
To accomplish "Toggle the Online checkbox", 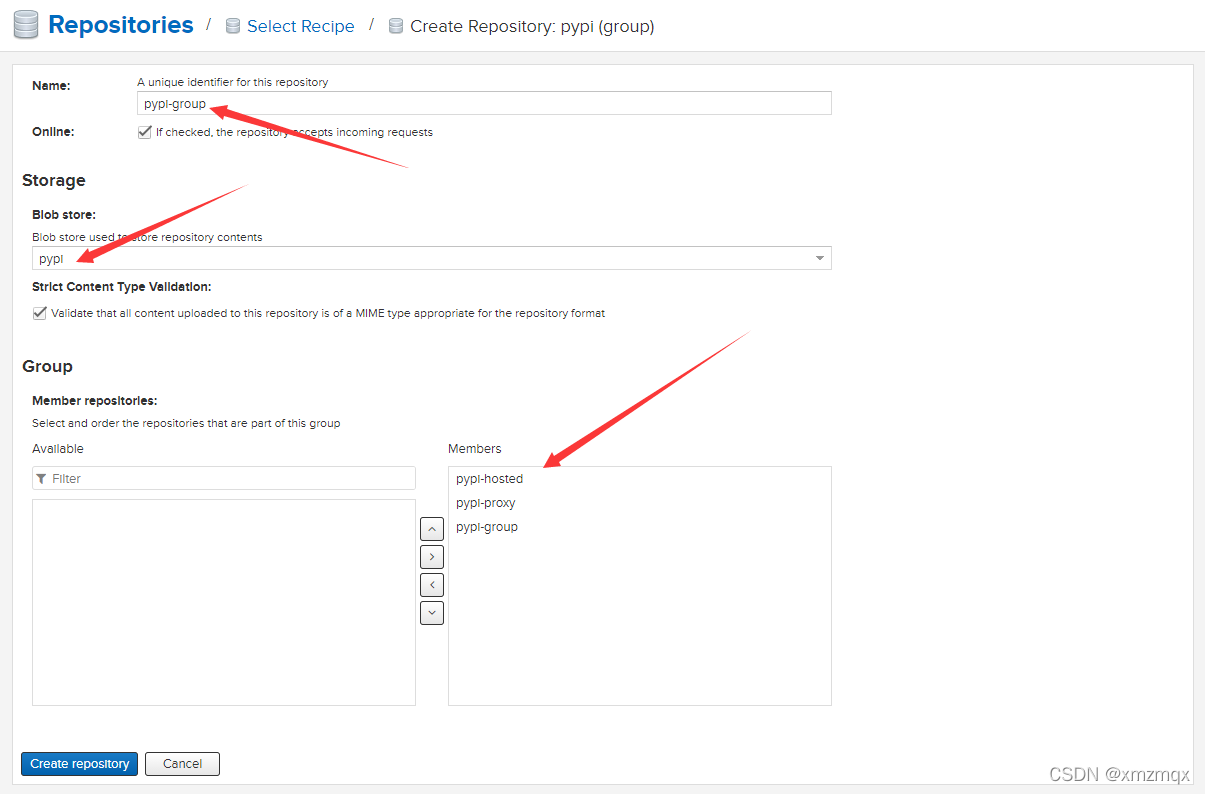I will [145, 132].
